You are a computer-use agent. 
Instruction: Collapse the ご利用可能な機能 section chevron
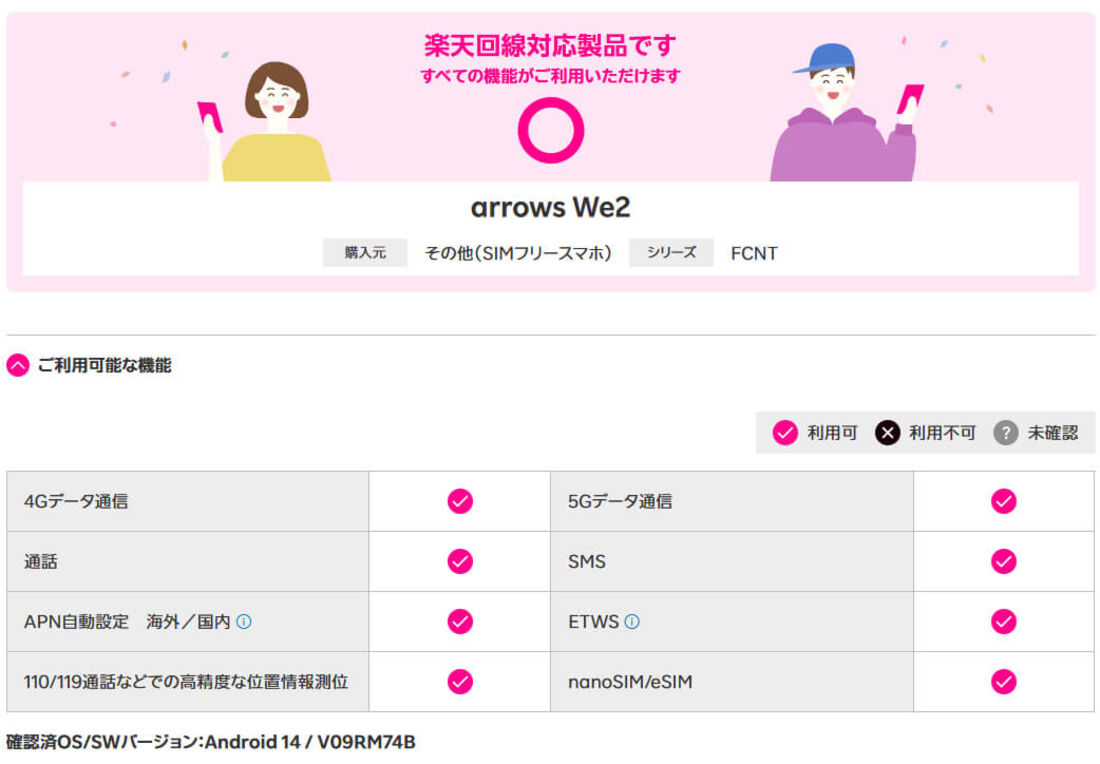[x=18, y=366]
